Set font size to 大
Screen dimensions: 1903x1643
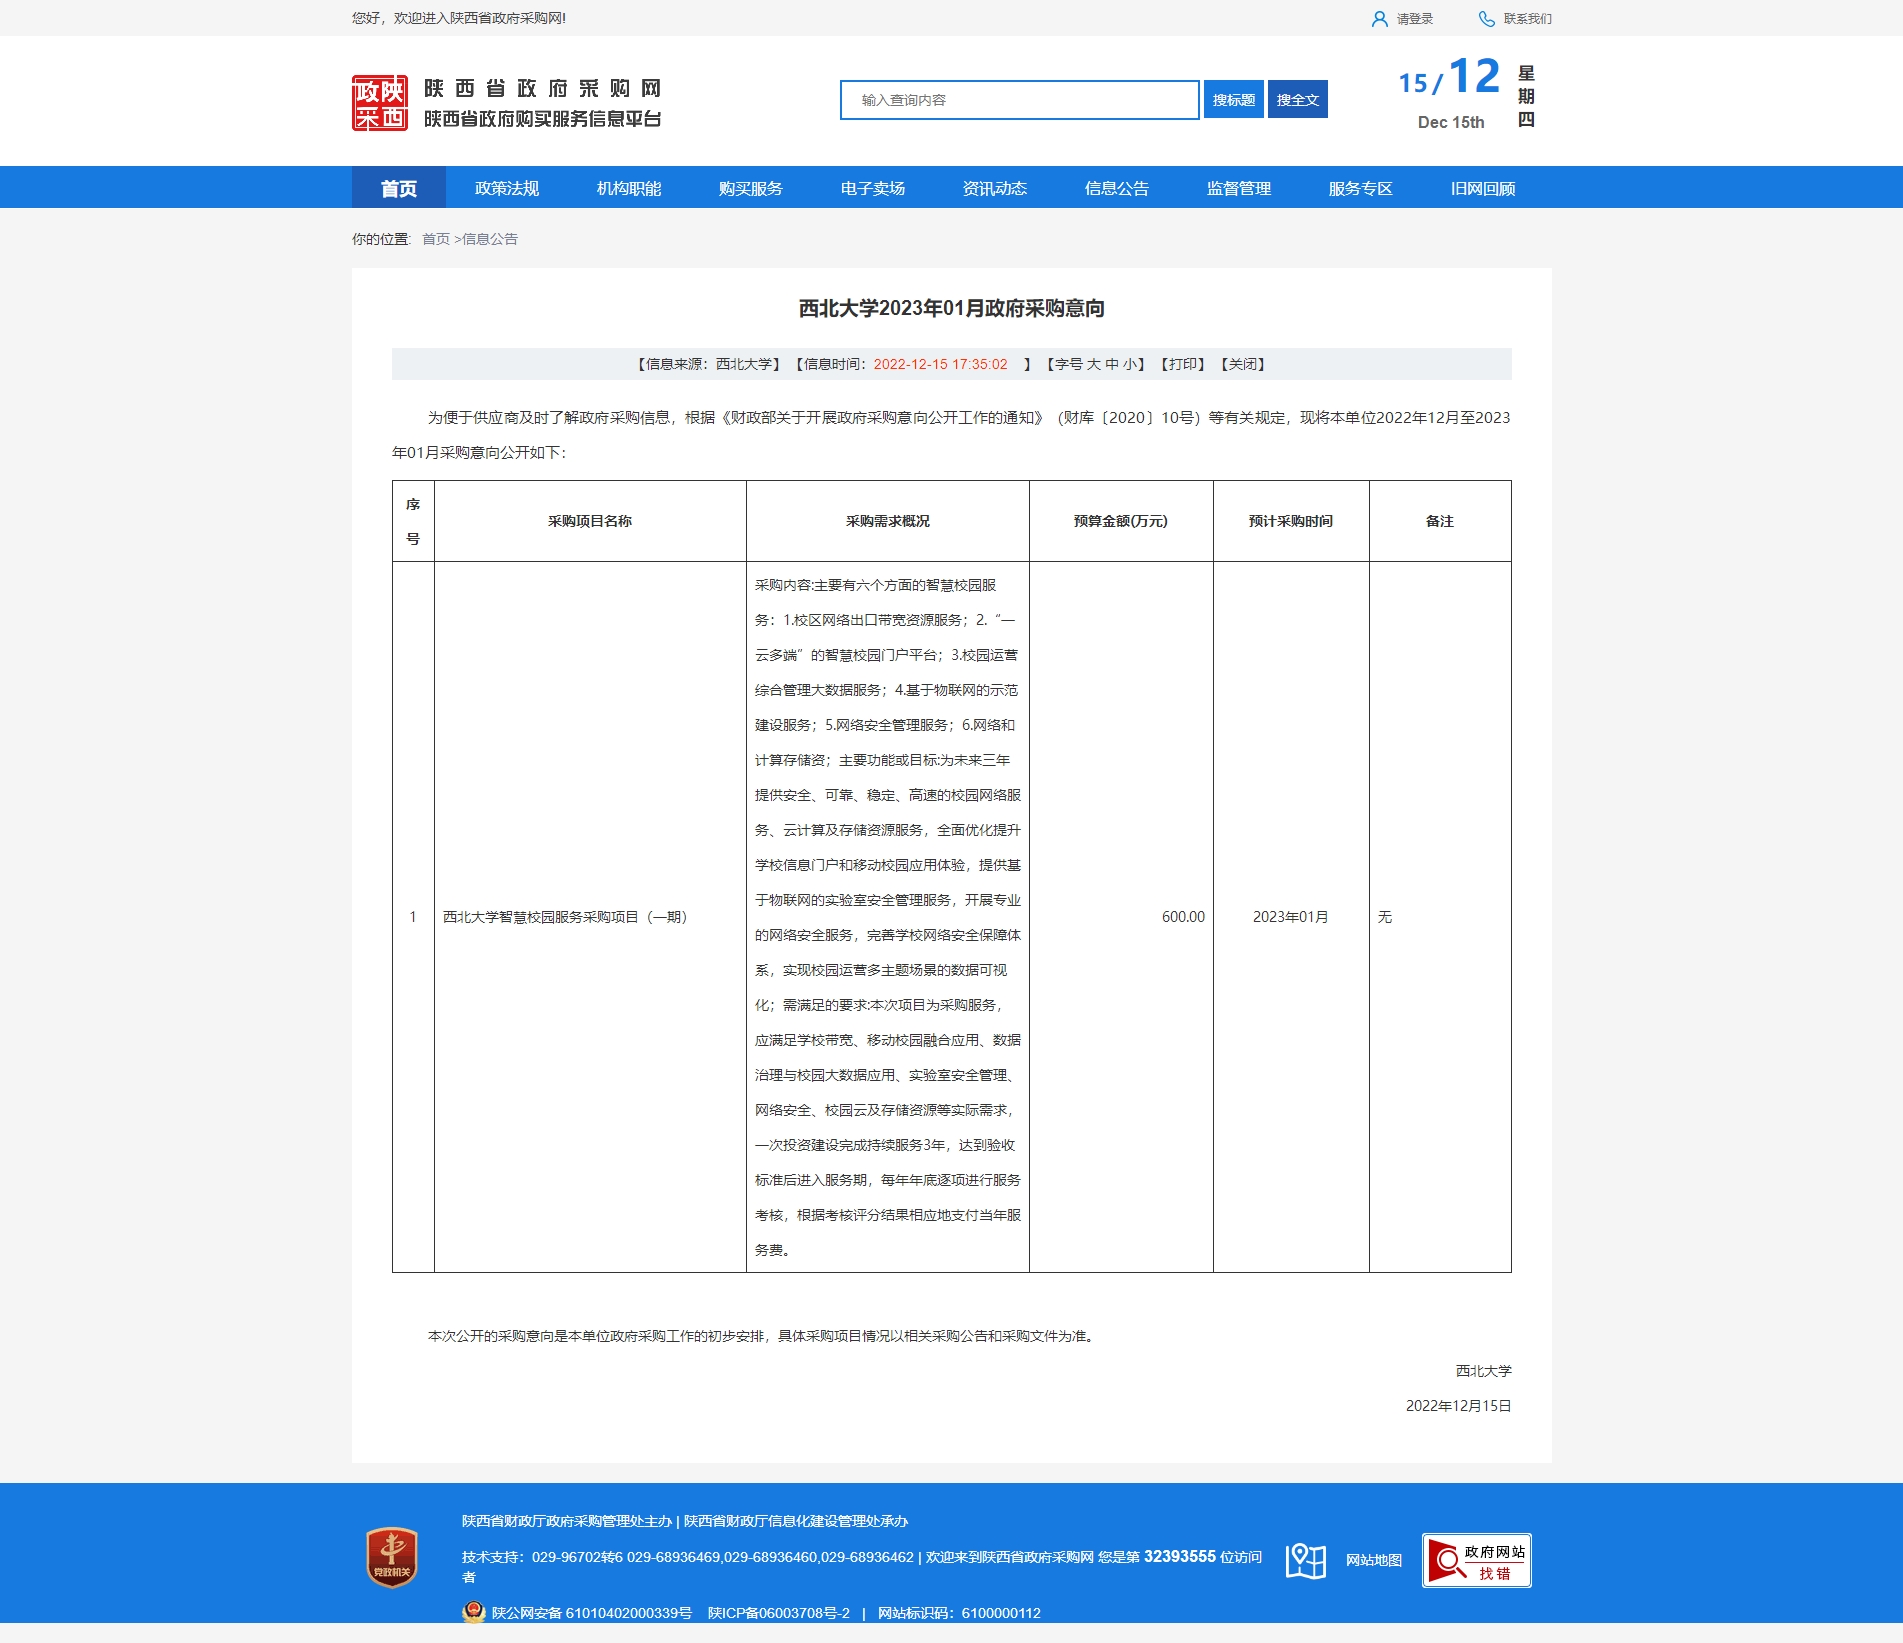[x=1093, y=364]
